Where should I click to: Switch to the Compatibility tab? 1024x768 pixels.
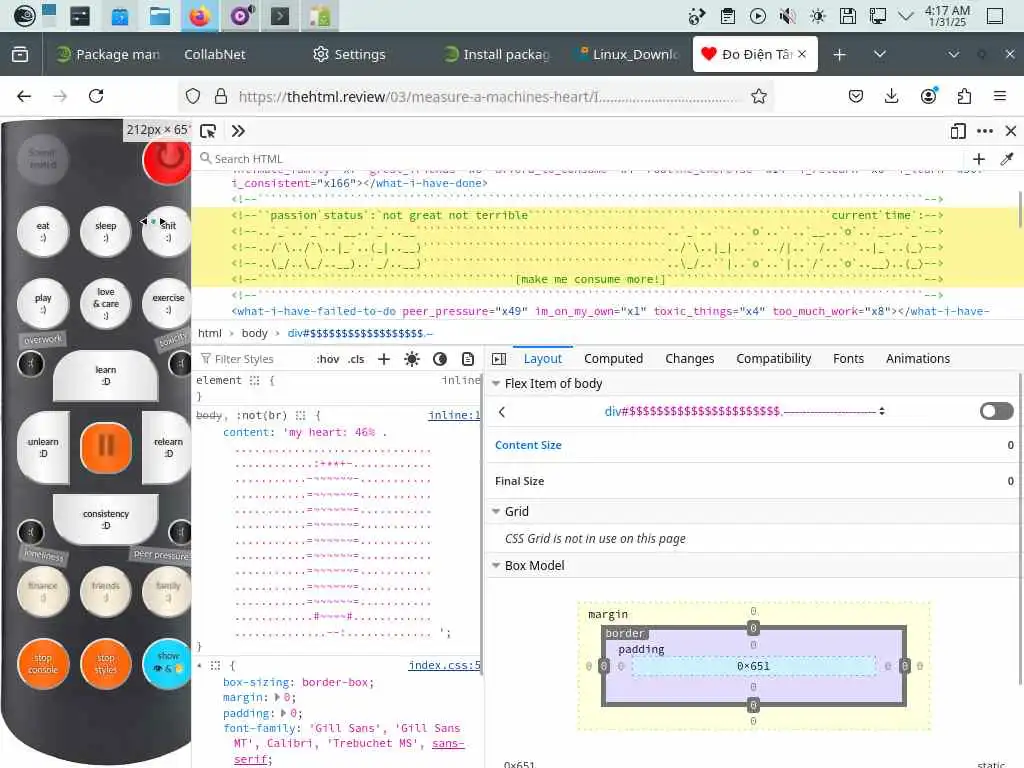point(773,359)
